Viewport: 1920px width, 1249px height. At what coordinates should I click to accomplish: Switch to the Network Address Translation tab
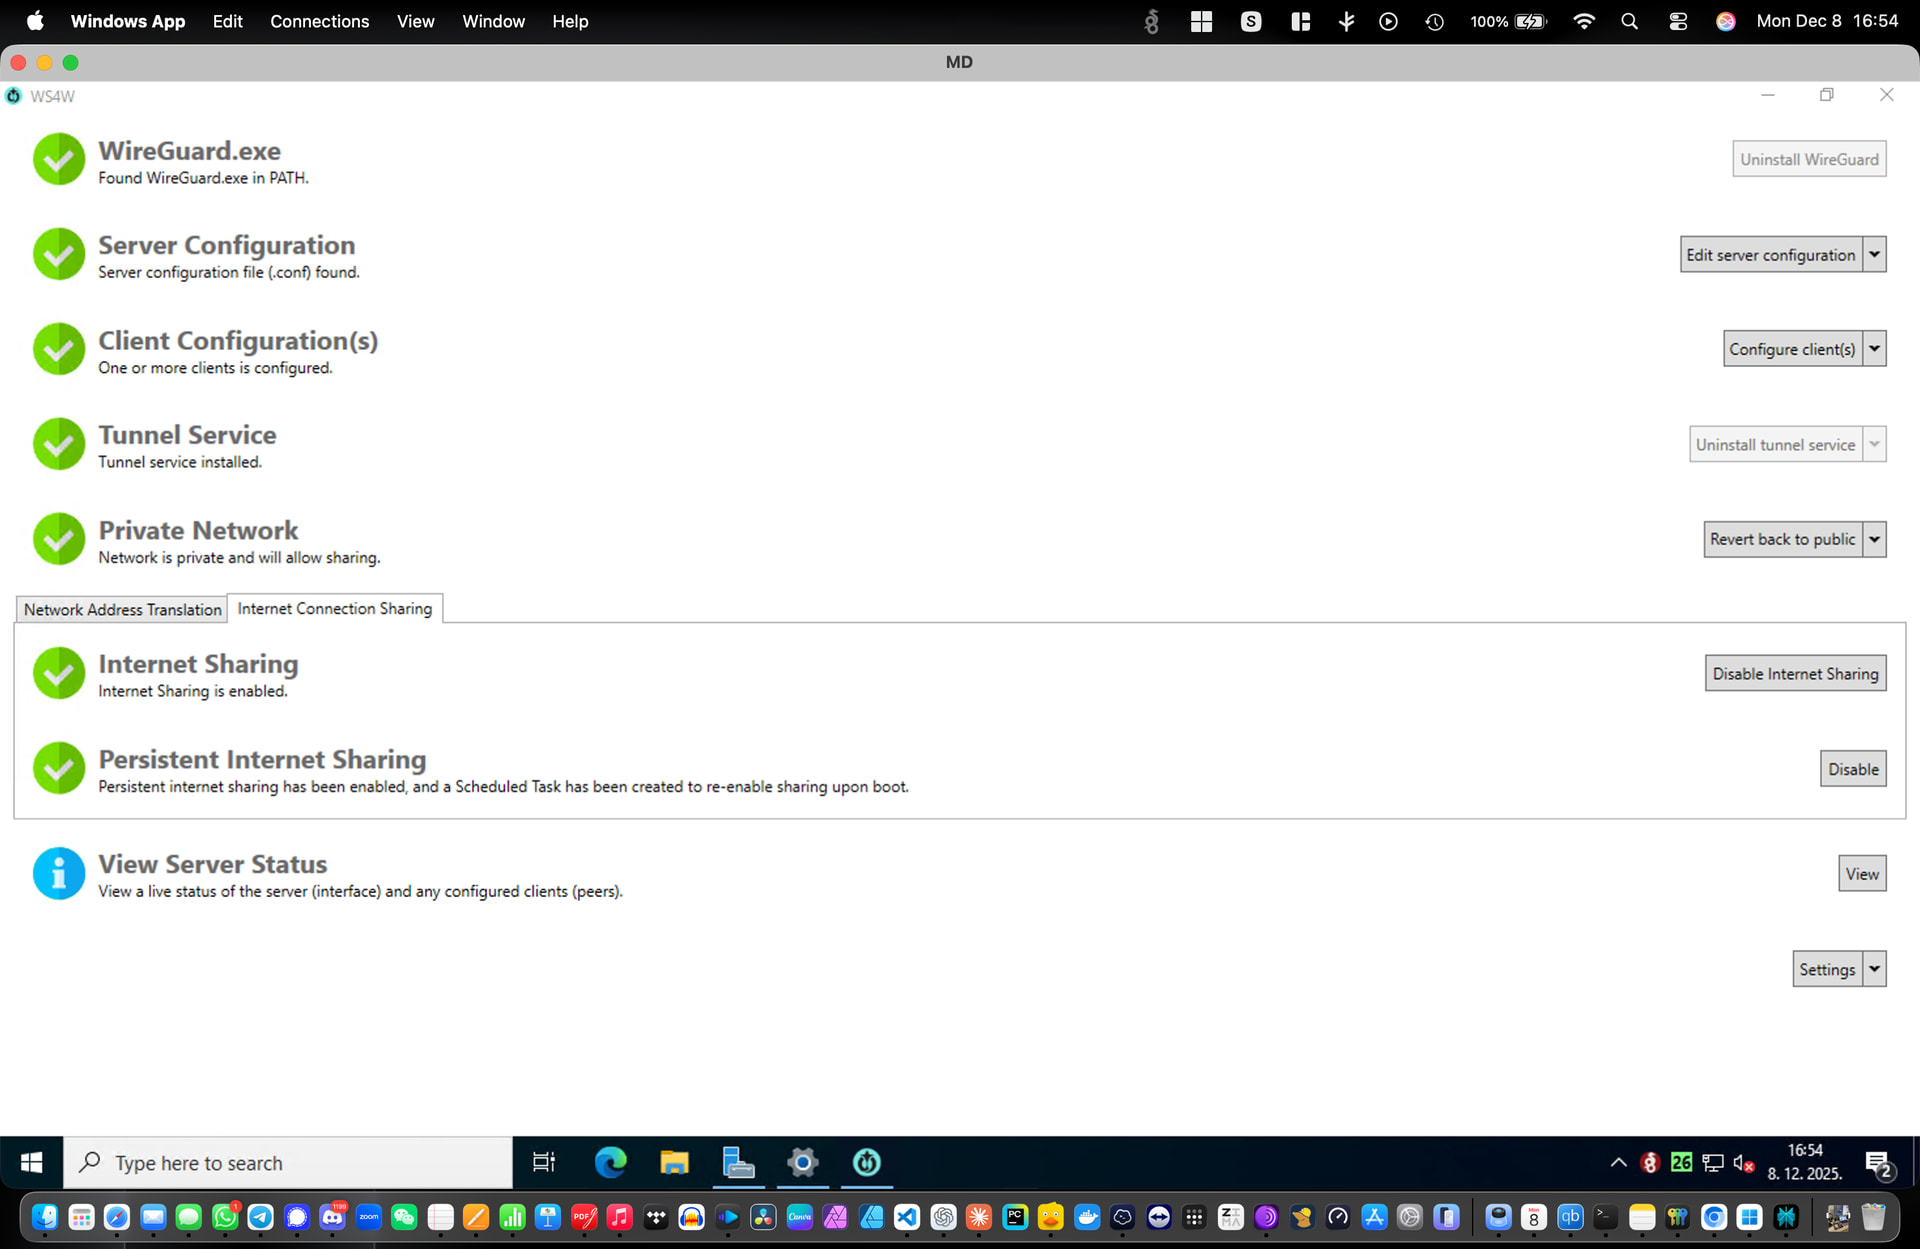[122, 609]
